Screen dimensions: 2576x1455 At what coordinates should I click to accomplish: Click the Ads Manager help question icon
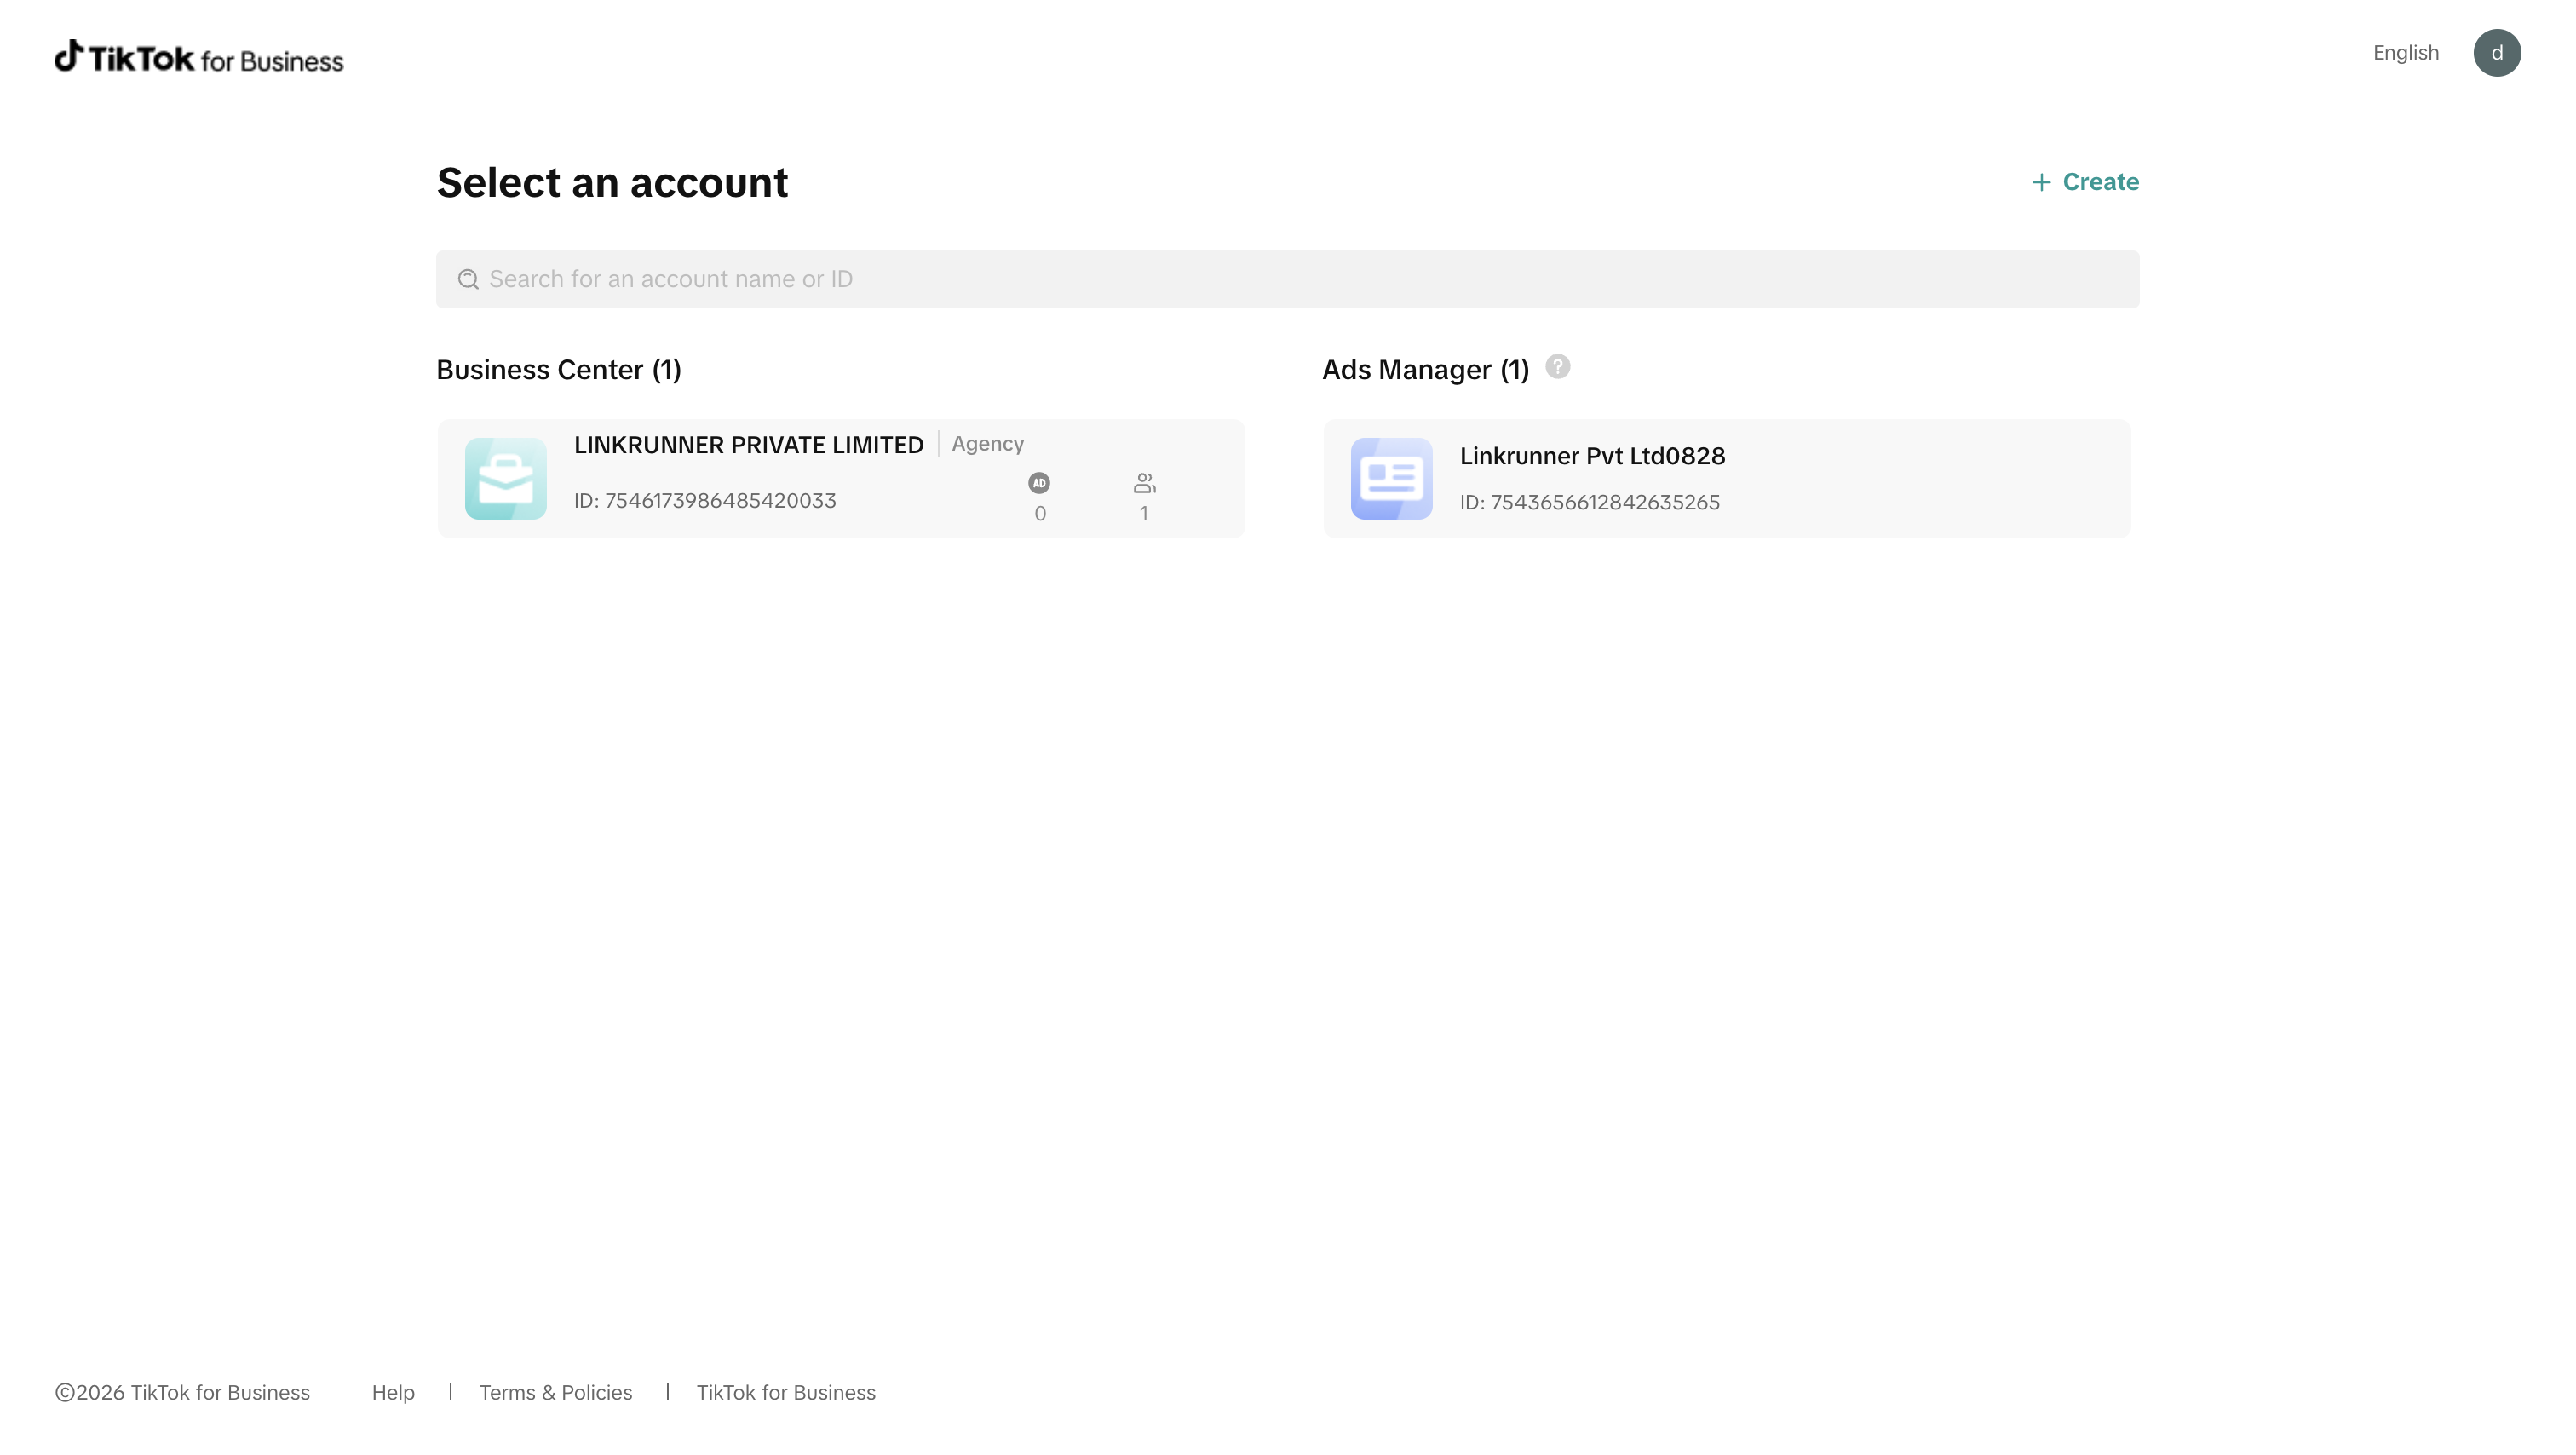coord(1557,367)
